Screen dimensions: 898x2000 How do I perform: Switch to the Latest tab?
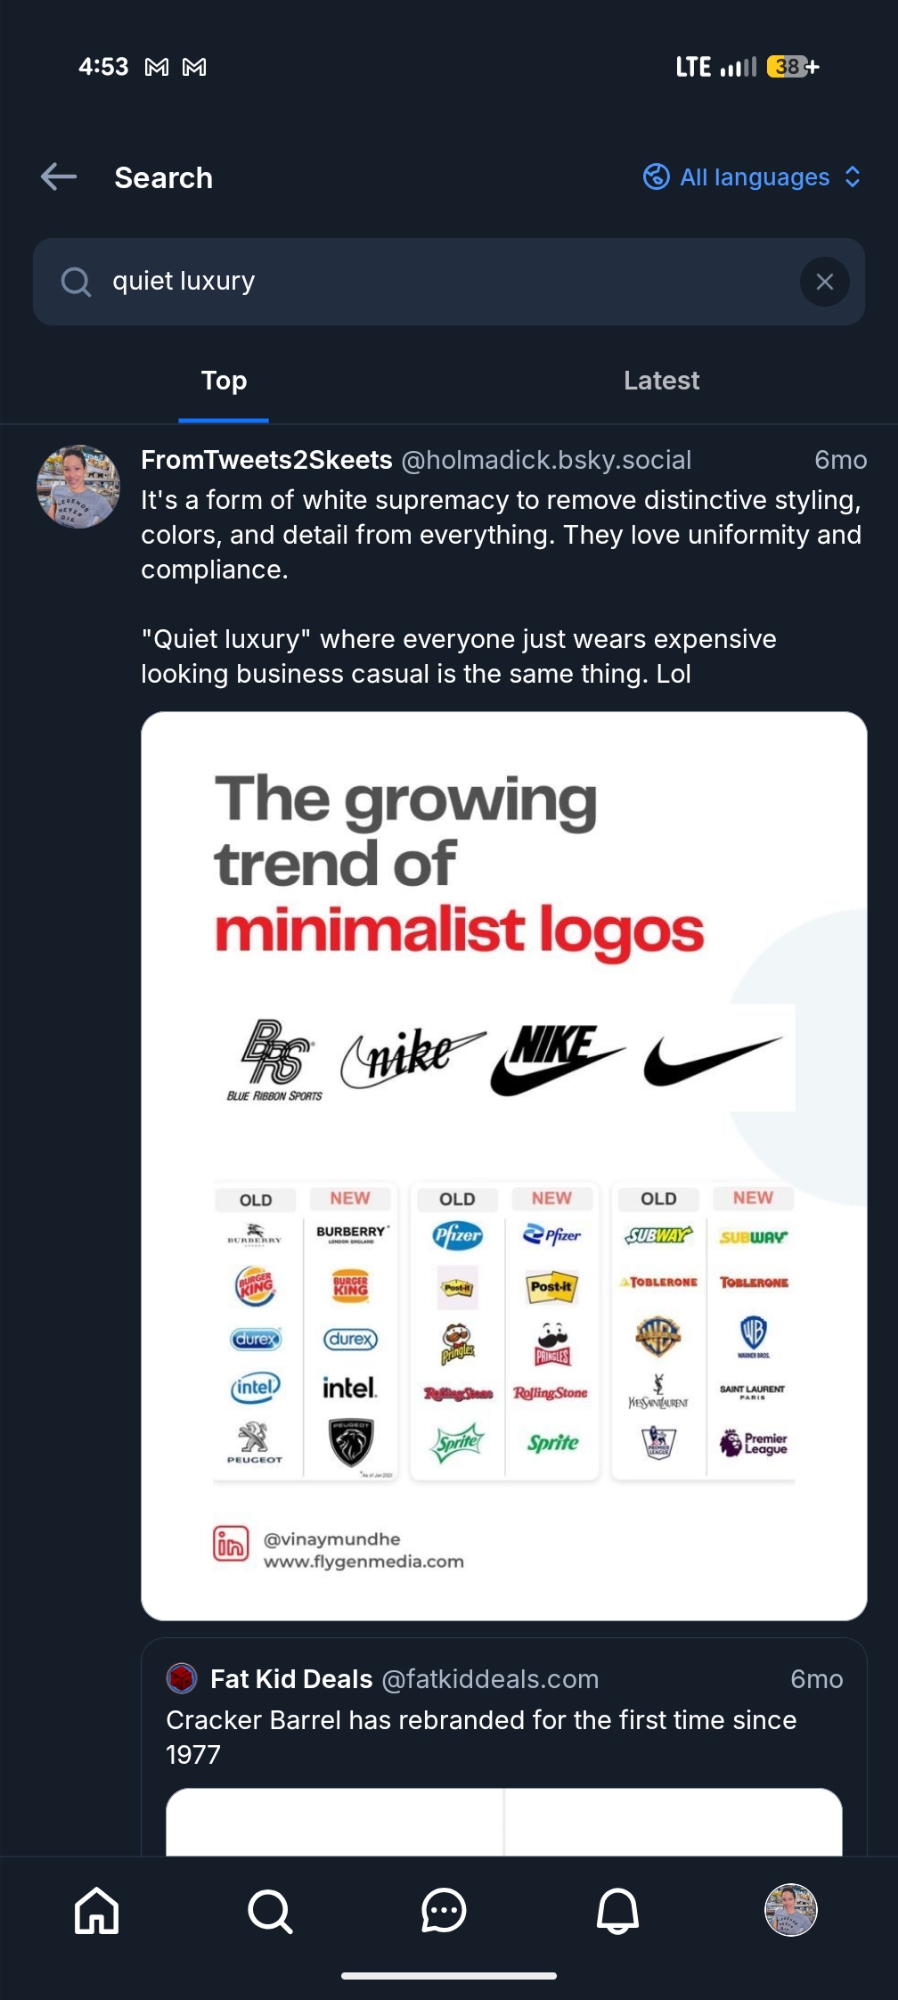click(x=661, y=381)
